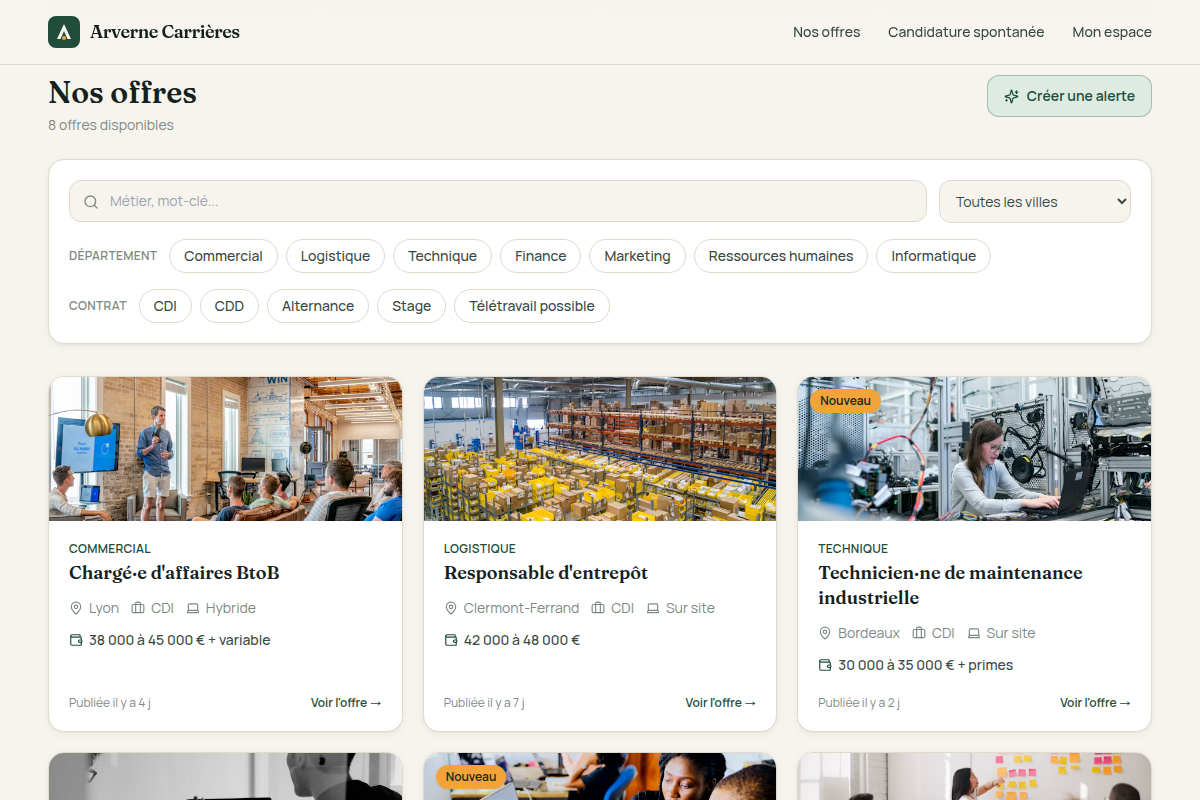The image size is (1200, 800).
Task: Click the Métier, mot-clé search field
Action: coord(498,202)
